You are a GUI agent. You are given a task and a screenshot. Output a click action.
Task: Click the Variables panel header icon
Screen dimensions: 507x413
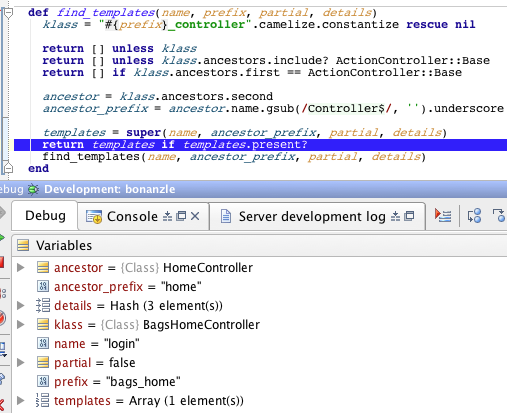(23, 245)
